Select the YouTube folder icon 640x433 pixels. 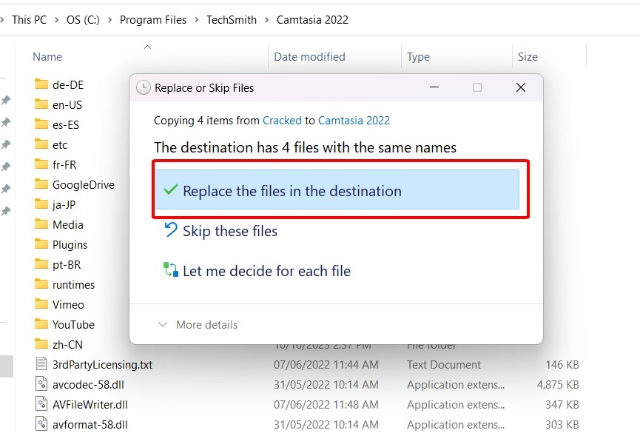[41, 324]
